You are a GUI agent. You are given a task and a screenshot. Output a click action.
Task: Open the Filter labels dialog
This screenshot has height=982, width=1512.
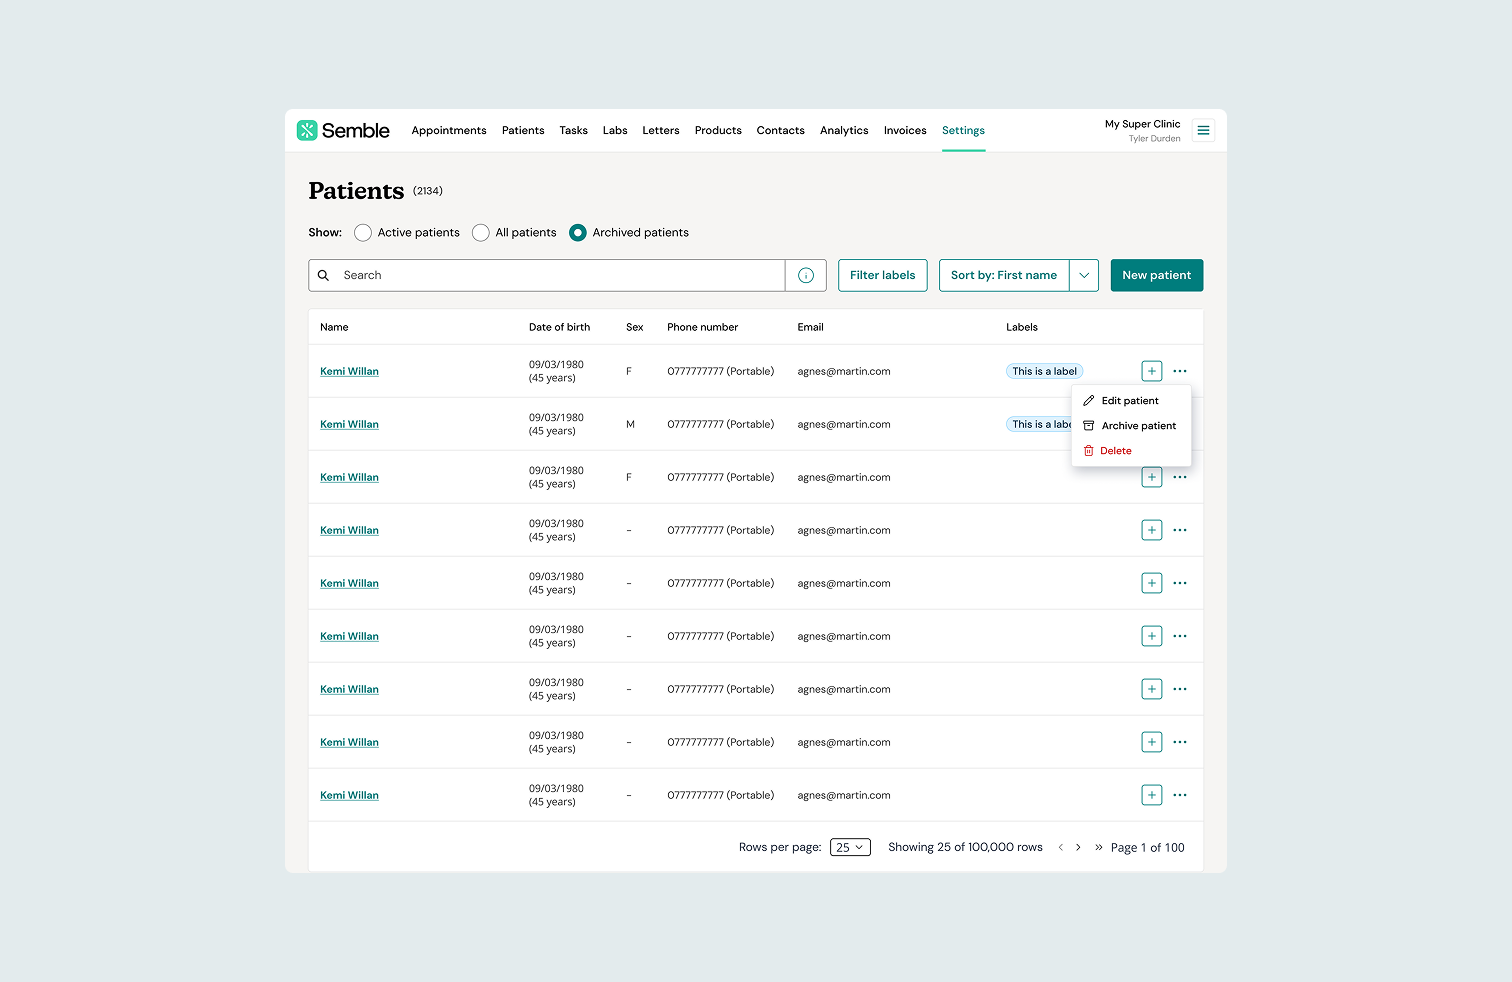click(882, 275)
